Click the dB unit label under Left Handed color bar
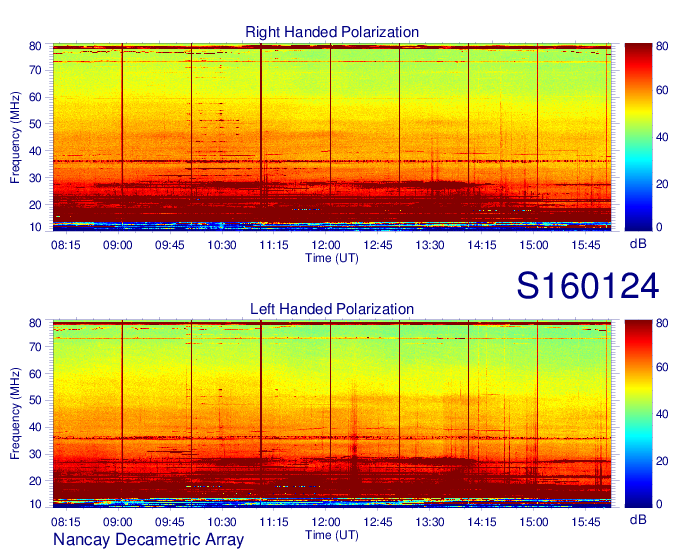 (638, 519)
